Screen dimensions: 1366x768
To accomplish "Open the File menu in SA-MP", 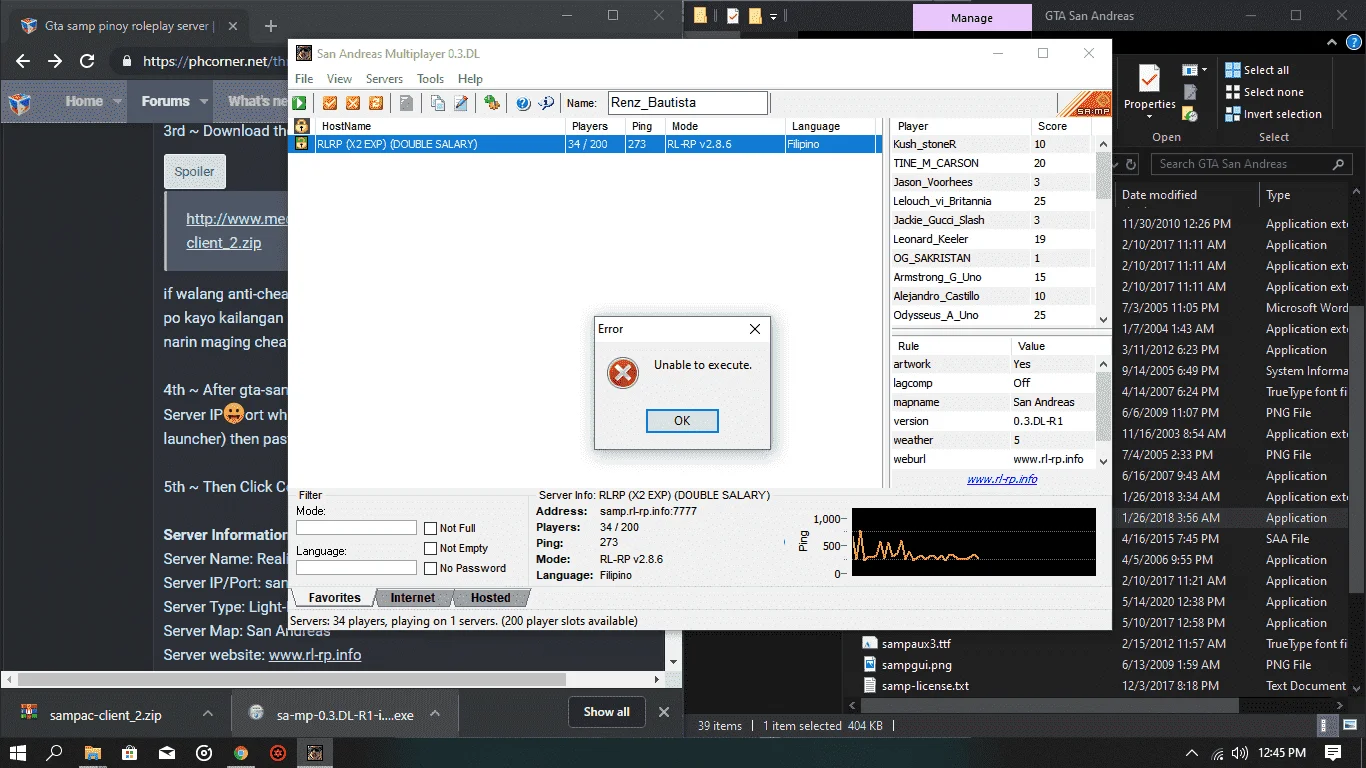I will 304,79.
